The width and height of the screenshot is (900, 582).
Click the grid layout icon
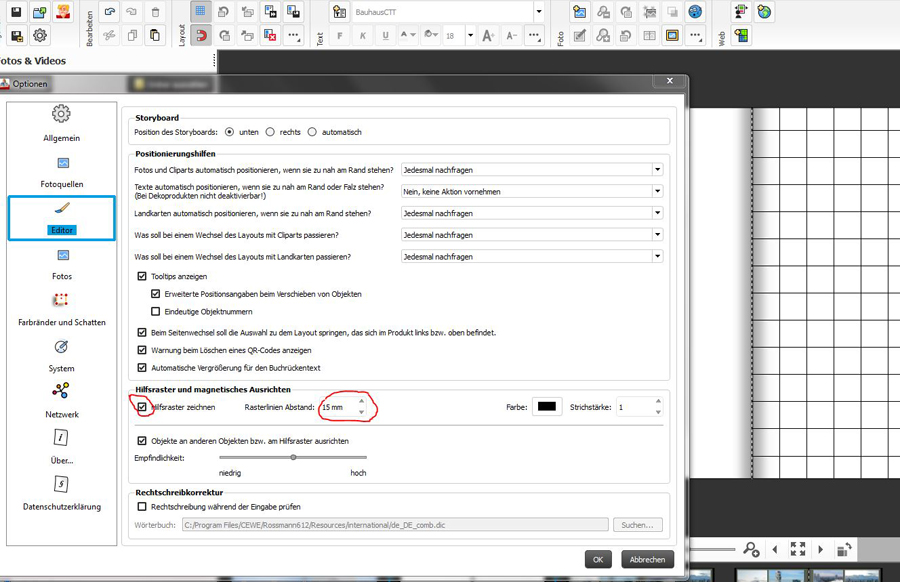[x=200, y=12]
